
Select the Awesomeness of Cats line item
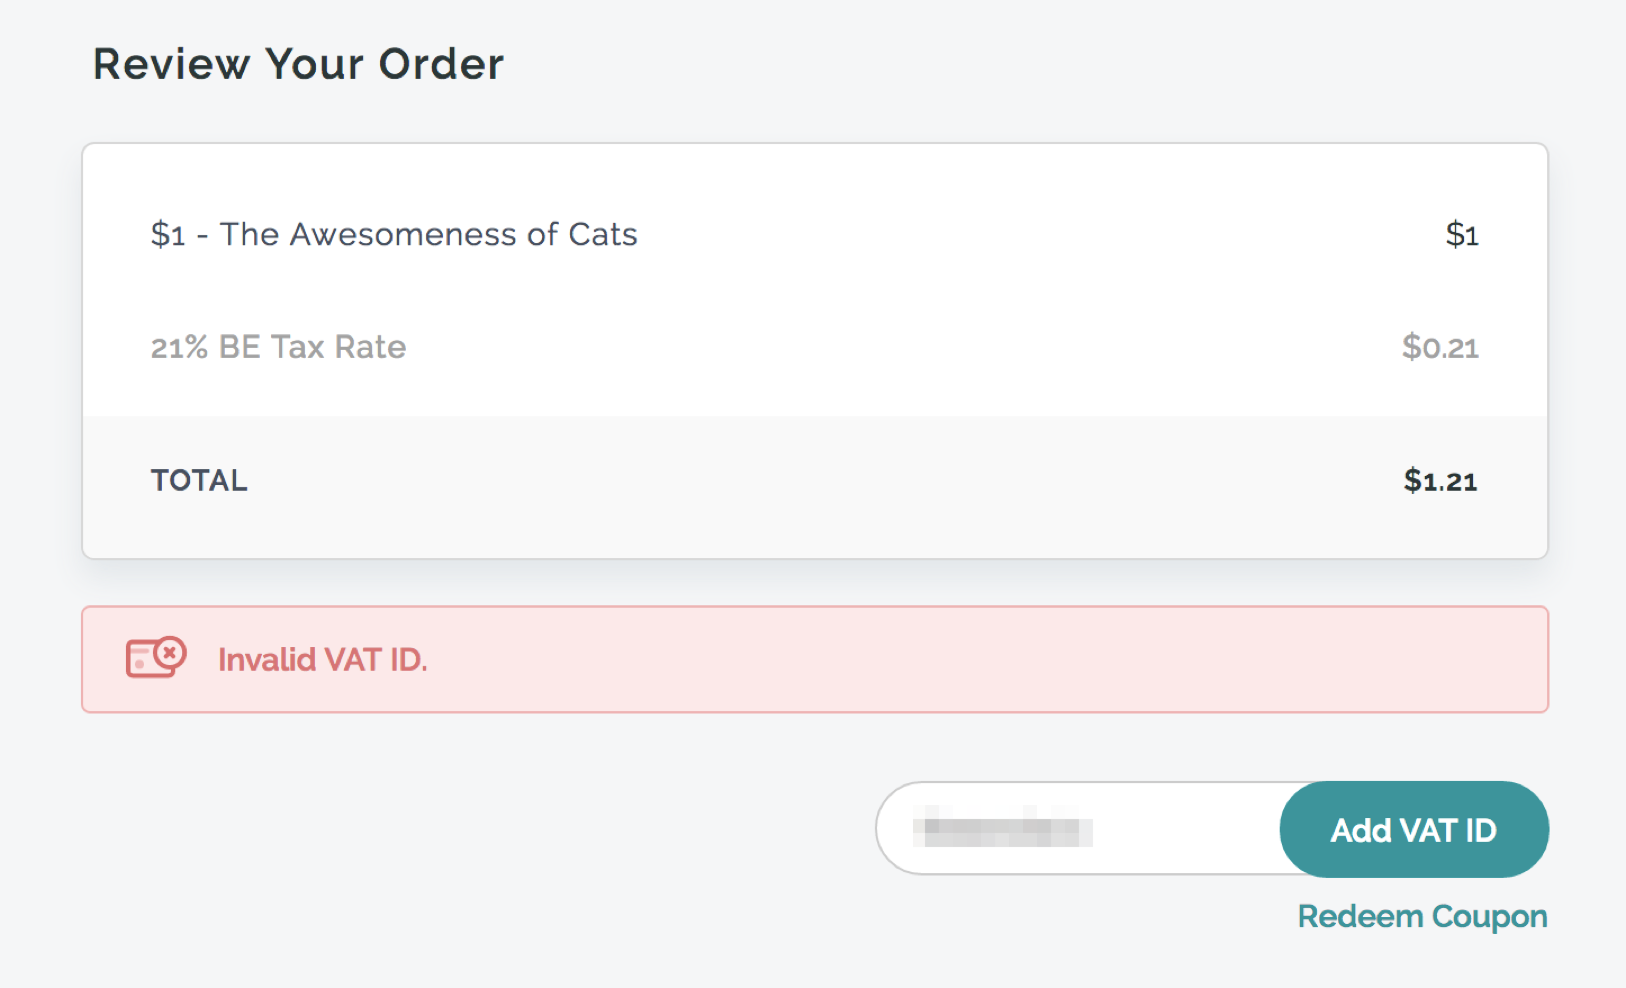point(393,234)
